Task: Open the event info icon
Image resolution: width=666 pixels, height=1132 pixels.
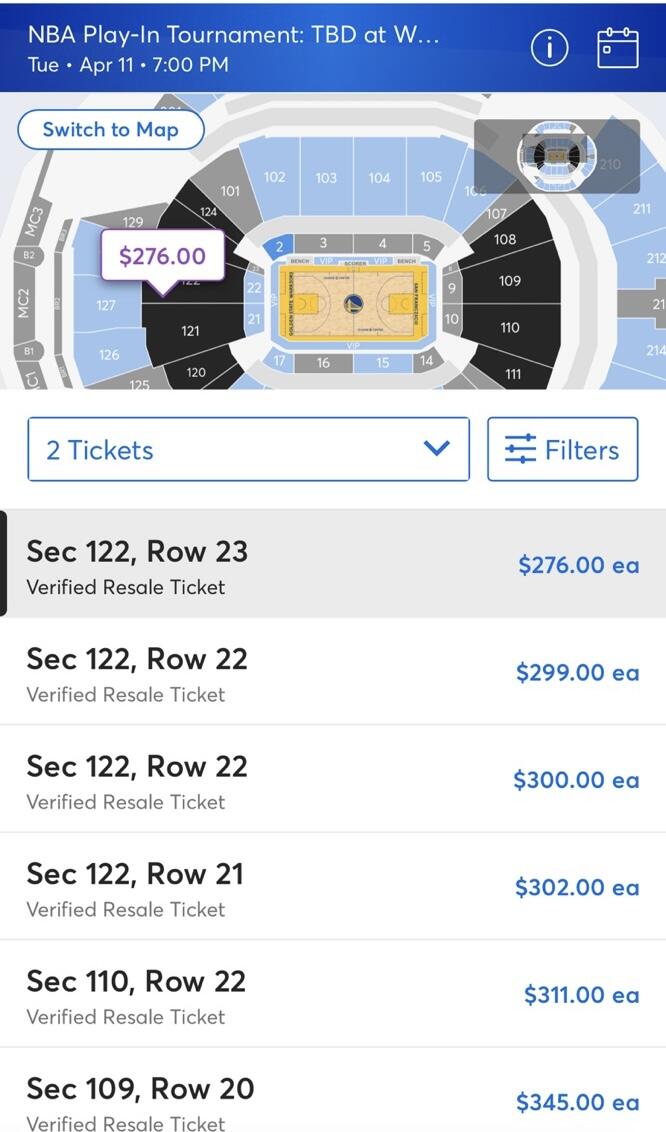Action: 549,48
